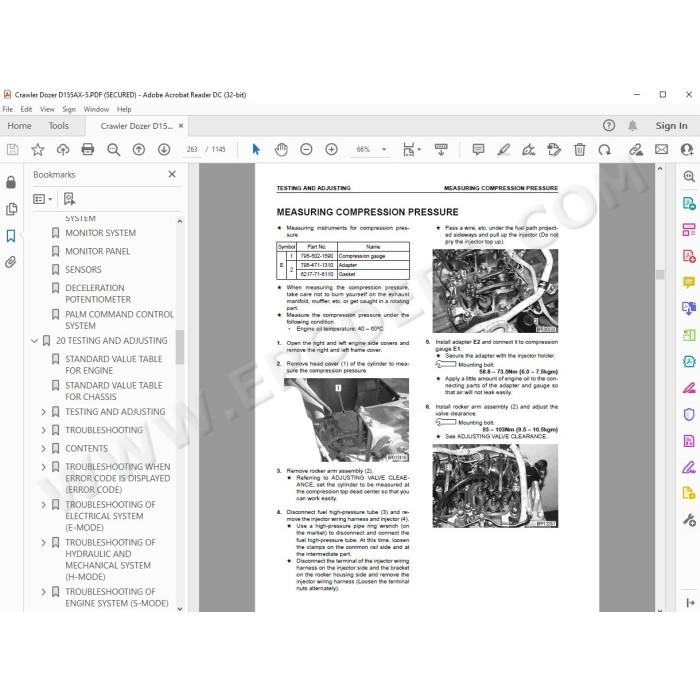Viewport: 700px width, 700px height.
Task: Click the Print file icon
Action: tap(88, 149)
